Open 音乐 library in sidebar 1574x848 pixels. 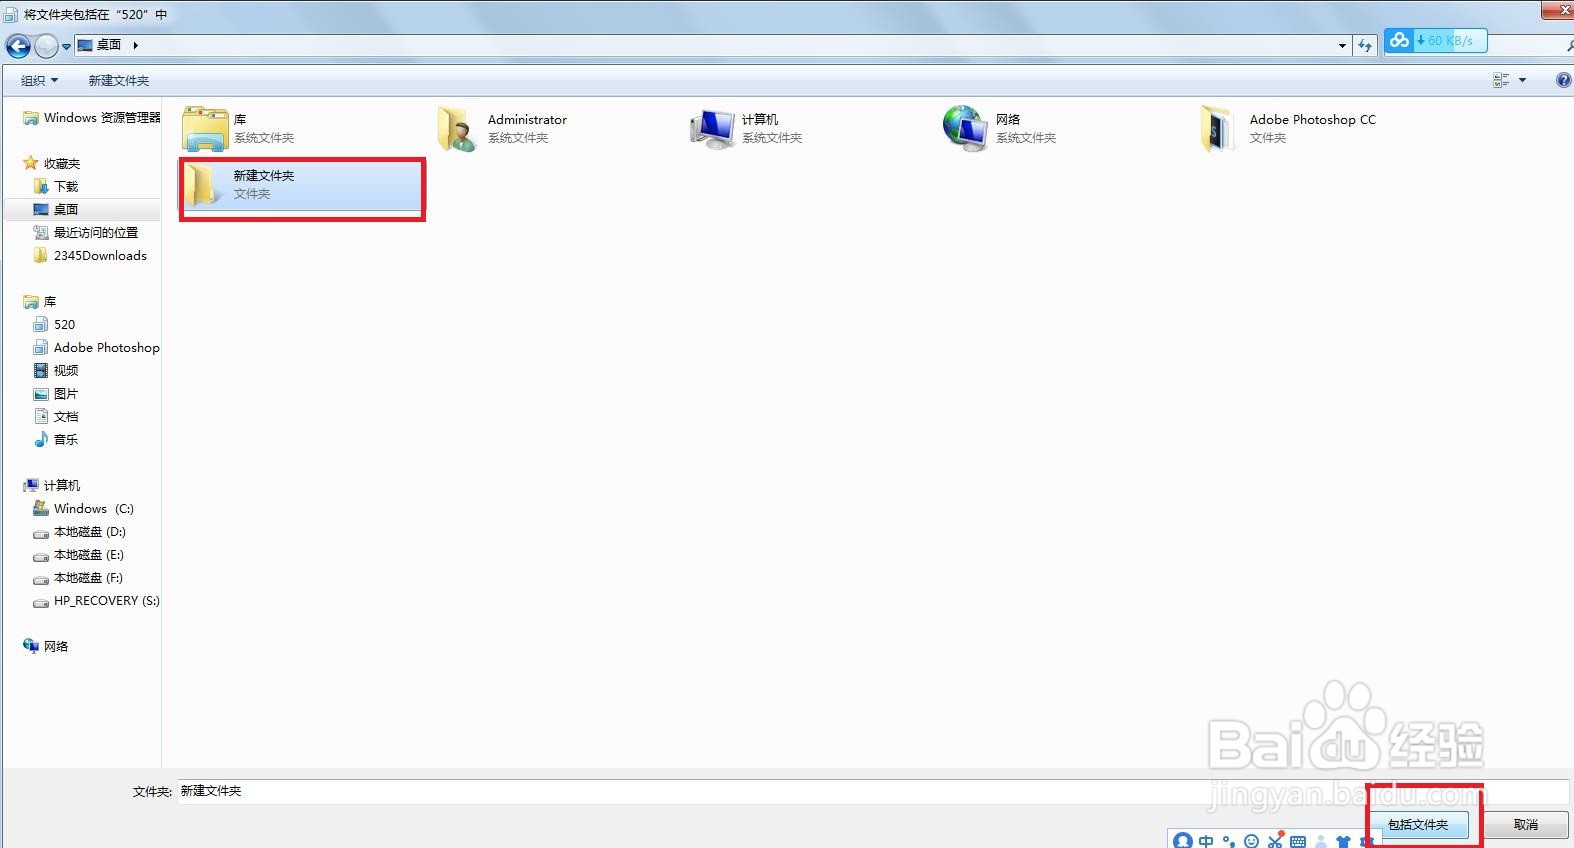[x=56, y=439]
